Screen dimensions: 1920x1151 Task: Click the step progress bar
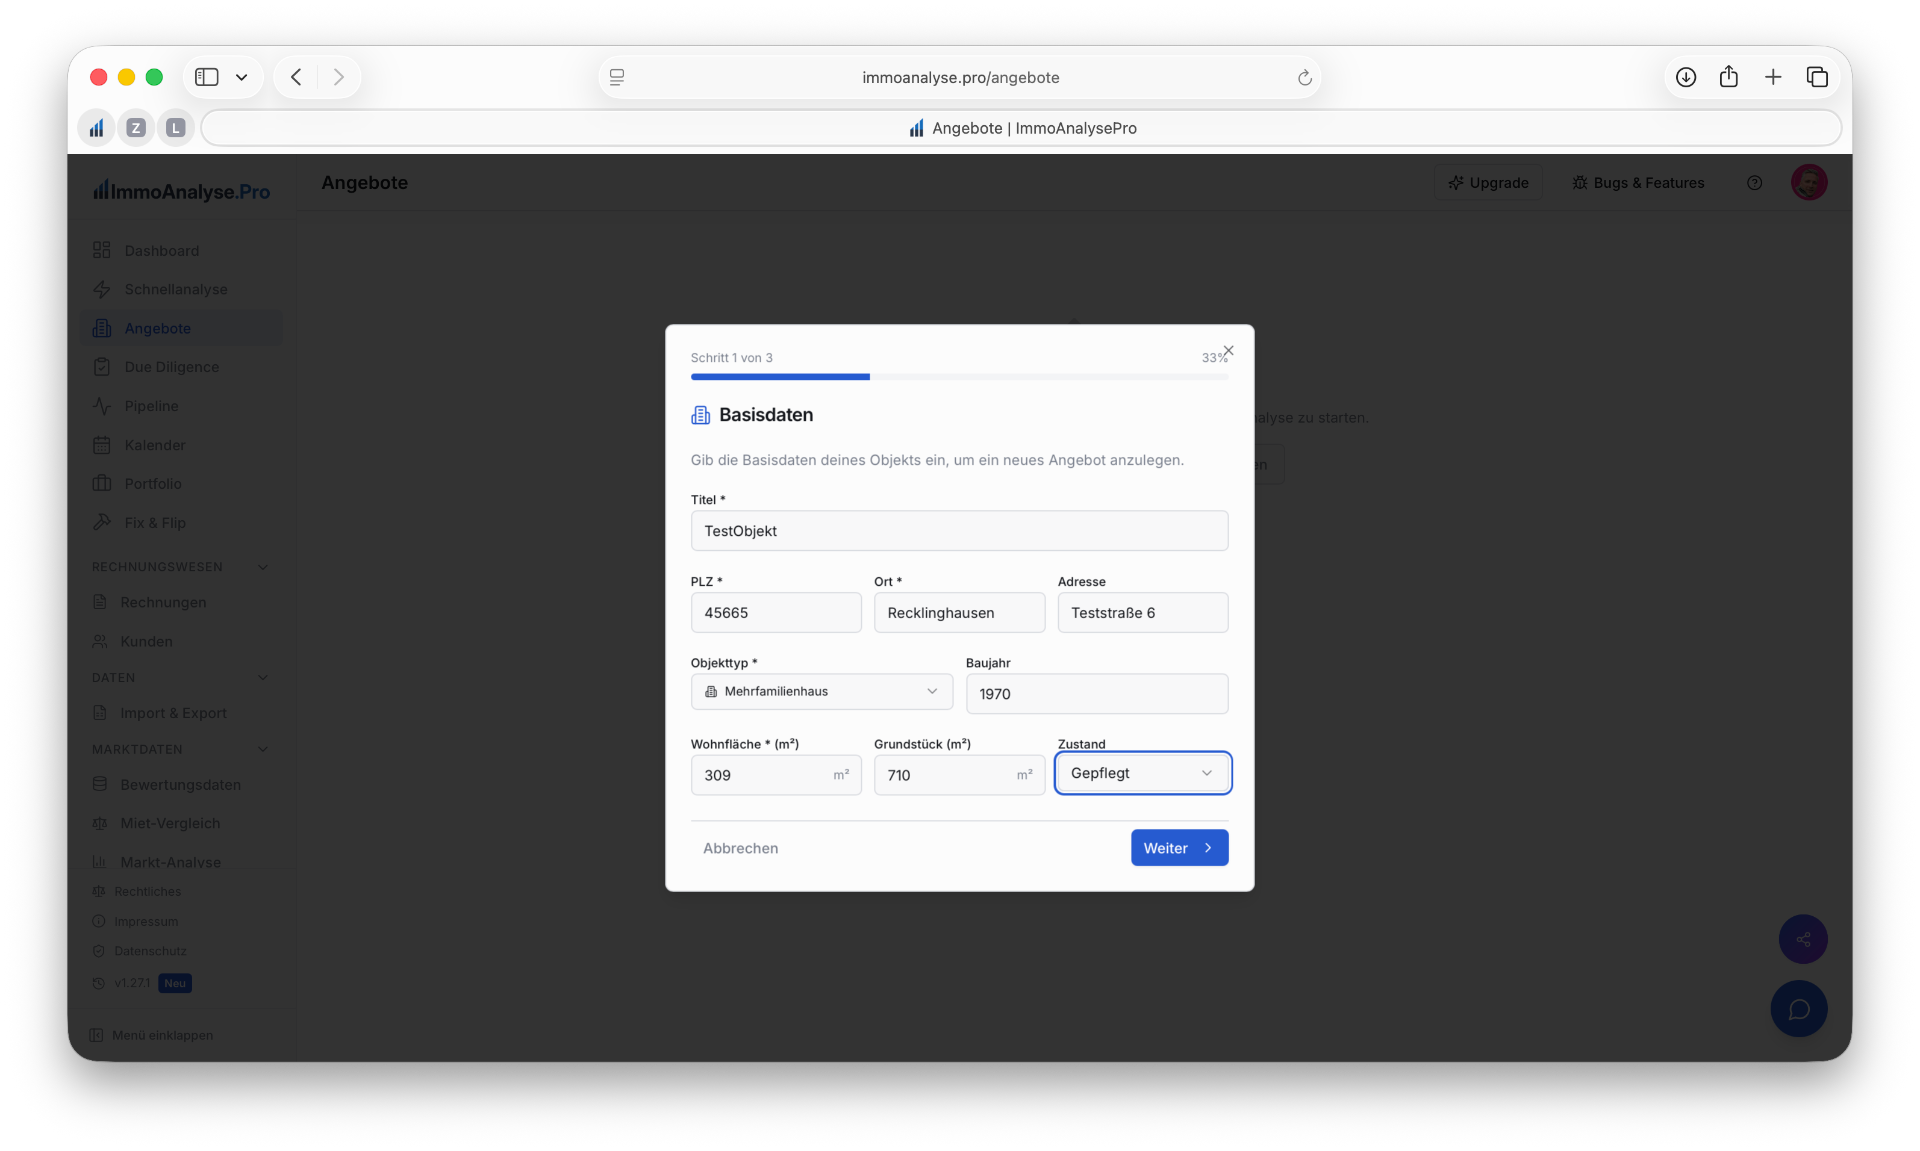coord(959,377)
